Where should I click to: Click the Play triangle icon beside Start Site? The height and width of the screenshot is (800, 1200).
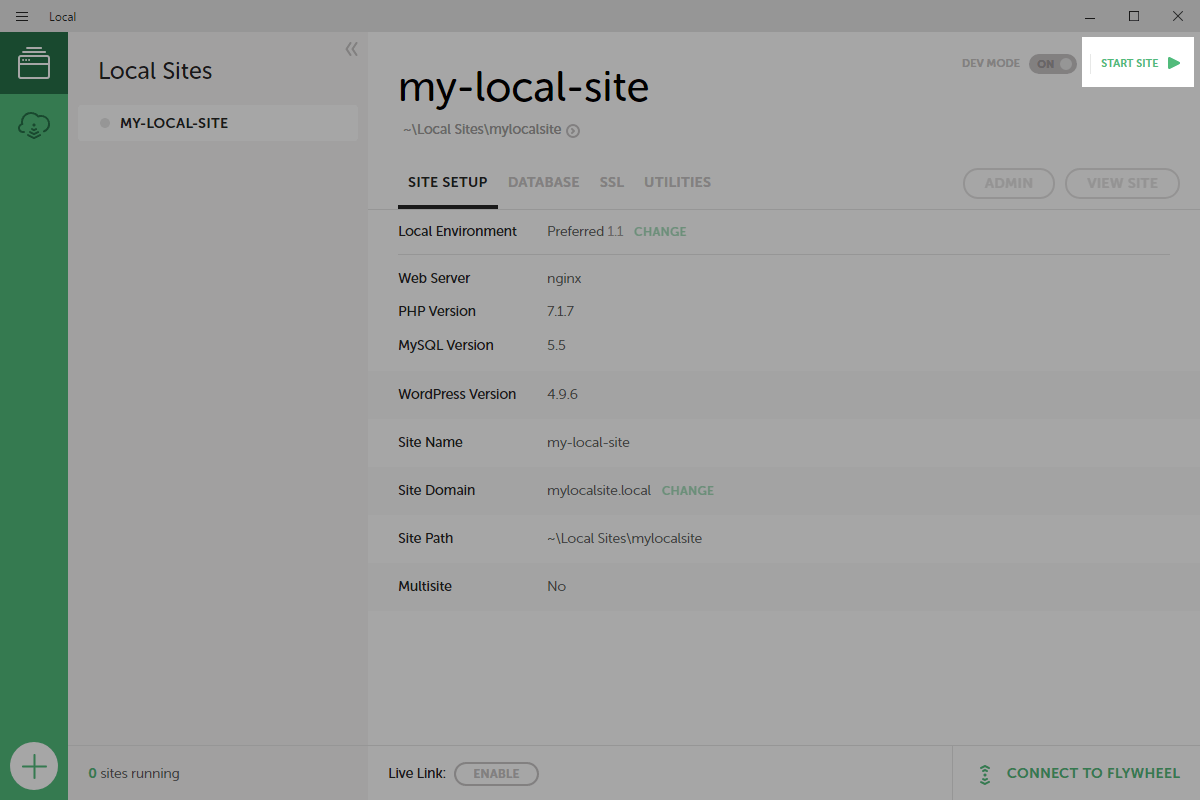(1174, 63)
